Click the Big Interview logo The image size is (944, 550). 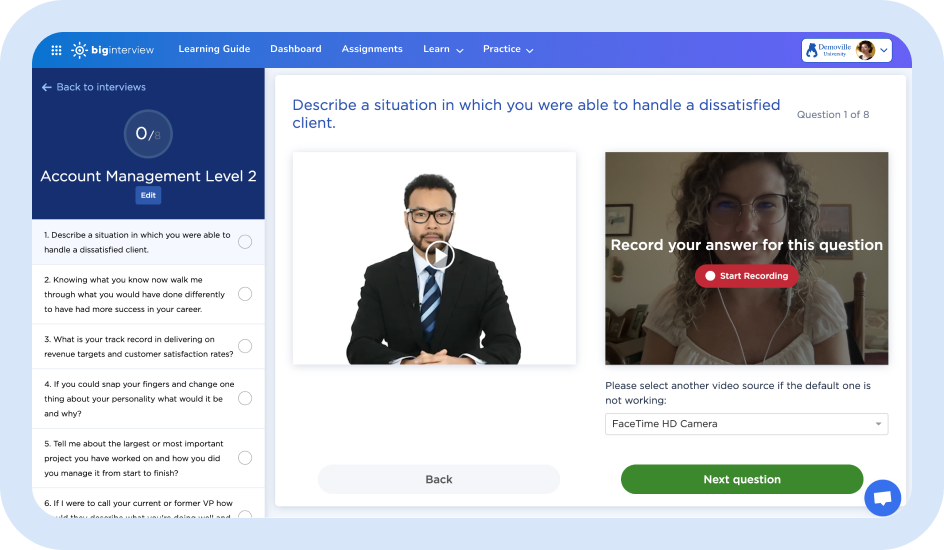tap(113, 50)
